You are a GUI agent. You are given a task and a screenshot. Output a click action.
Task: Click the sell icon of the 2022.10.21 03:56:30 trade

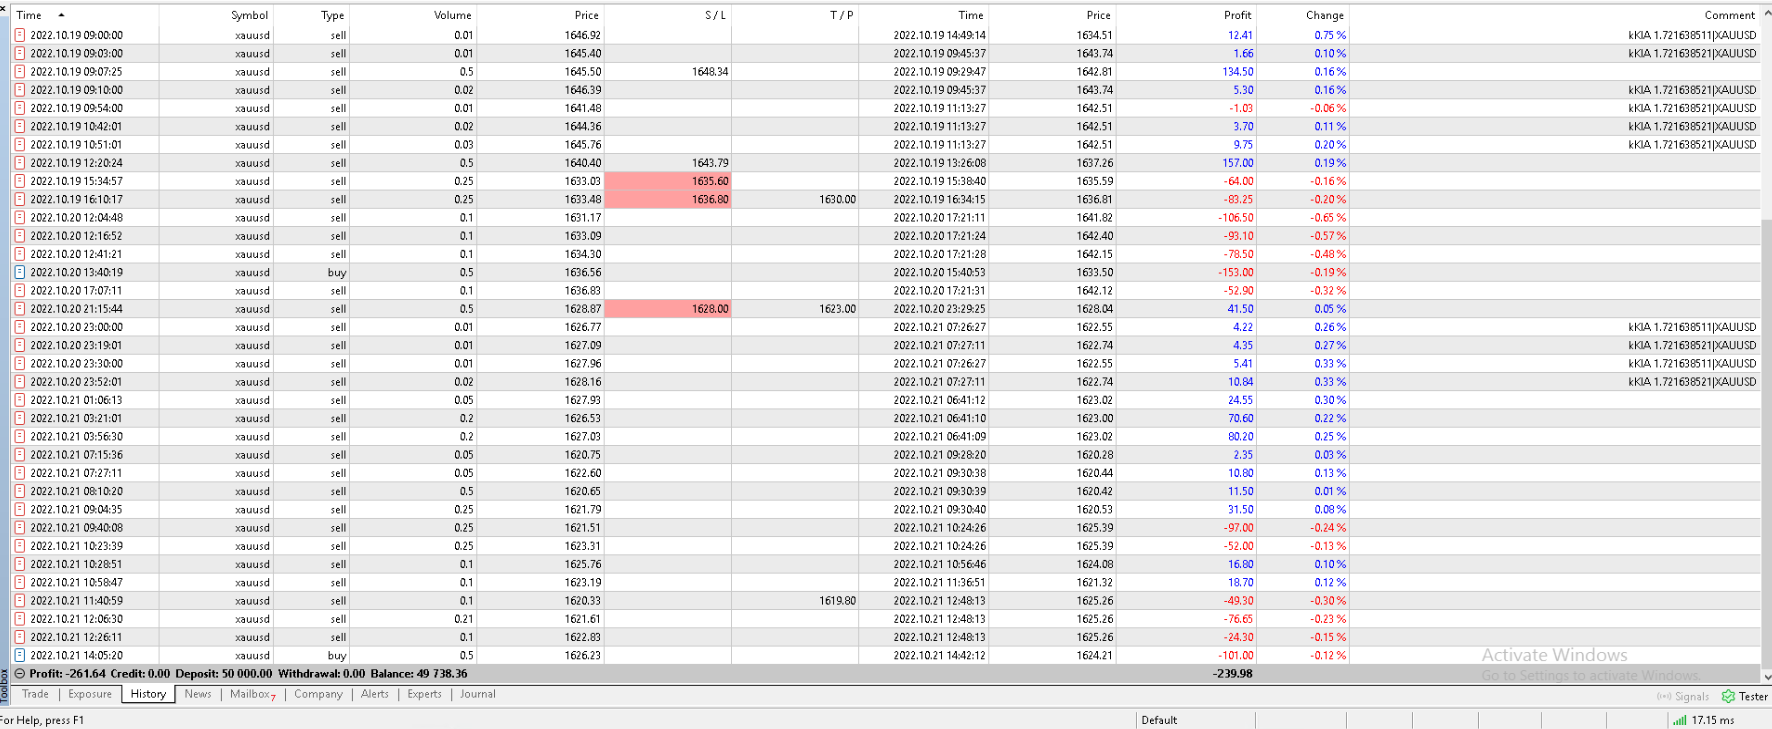point(19,437)
